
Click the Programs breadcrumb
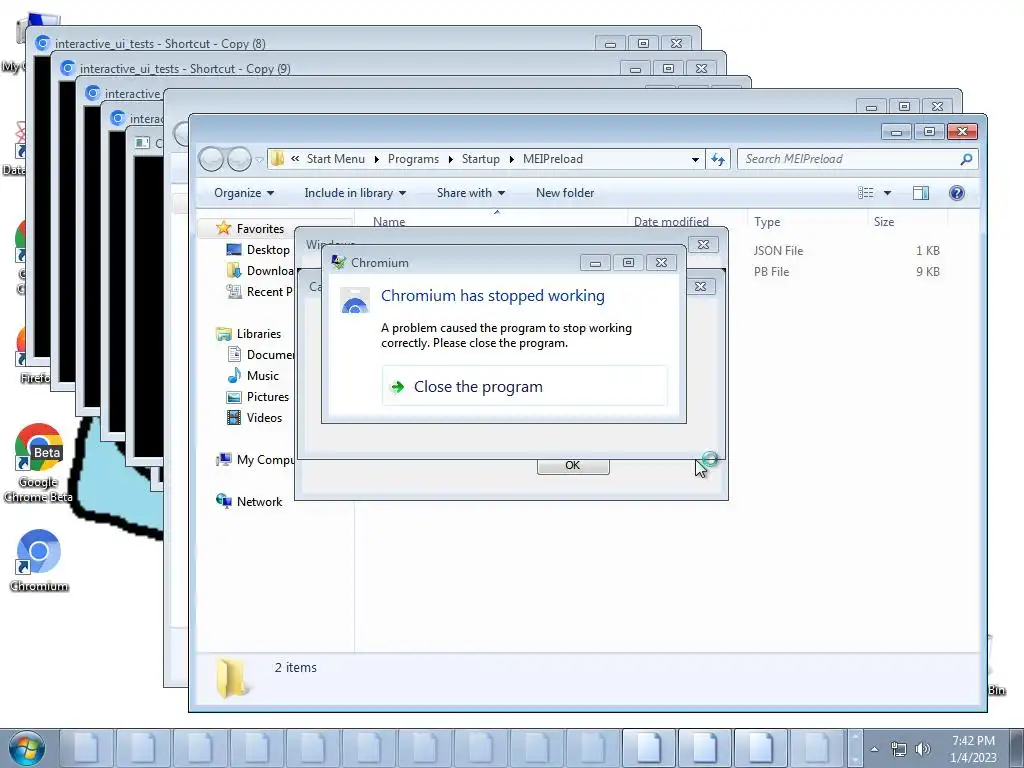coord(413,159)
